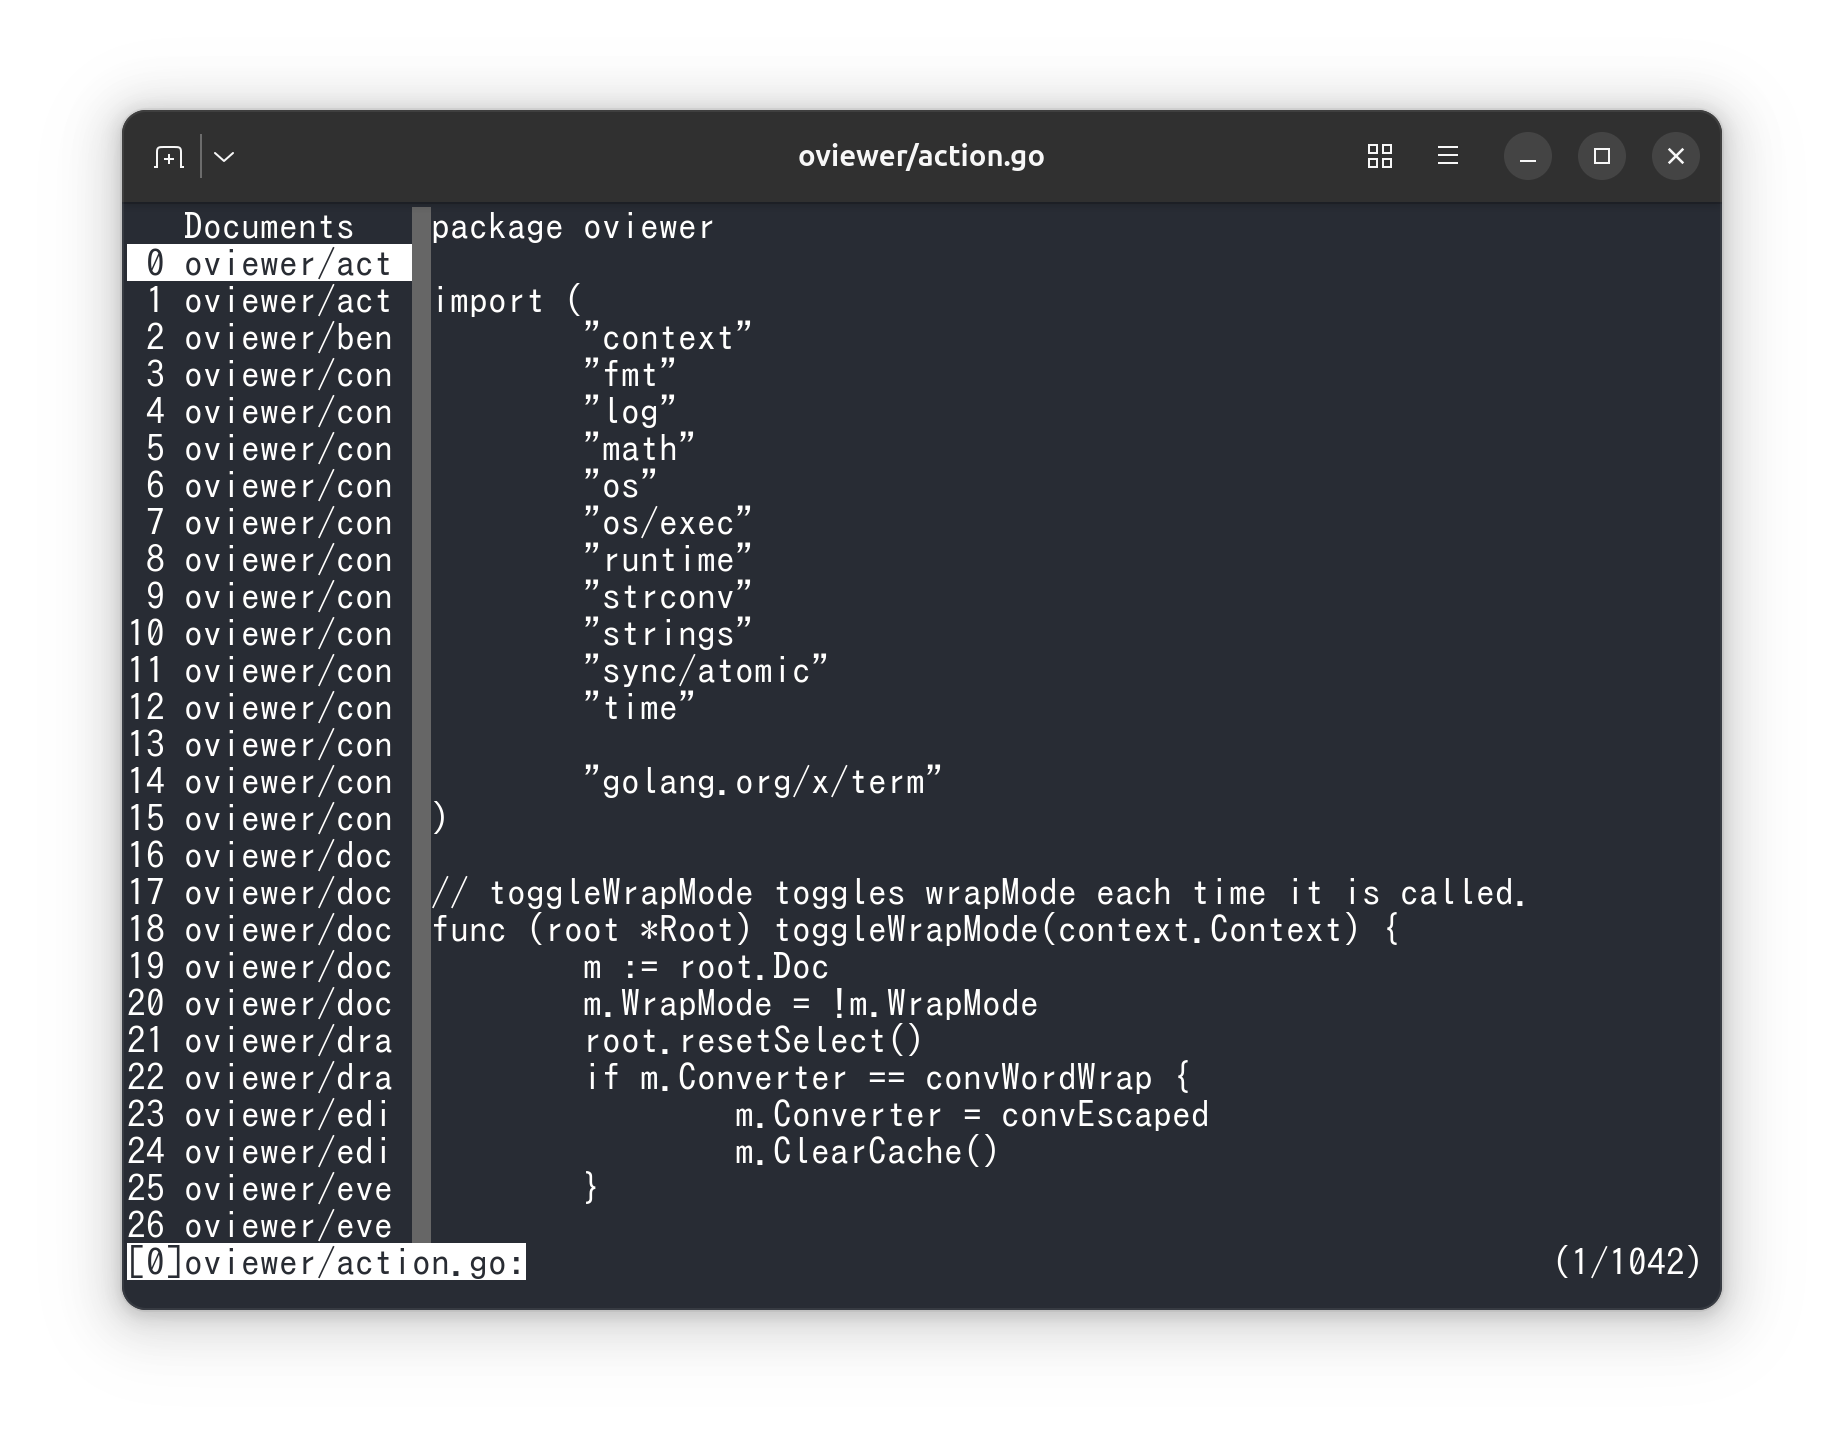Open the tab overview grid
1844x1444 pixels.
coord(1379,156)
